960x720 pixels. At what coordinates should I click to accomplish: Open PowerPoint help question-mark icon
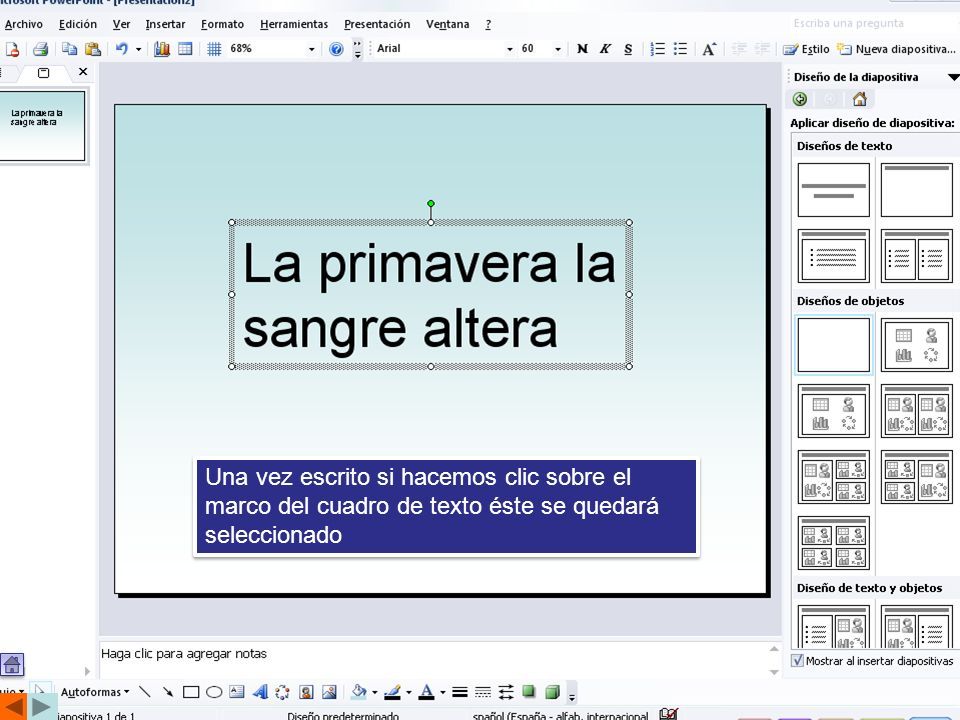[336, 49]
